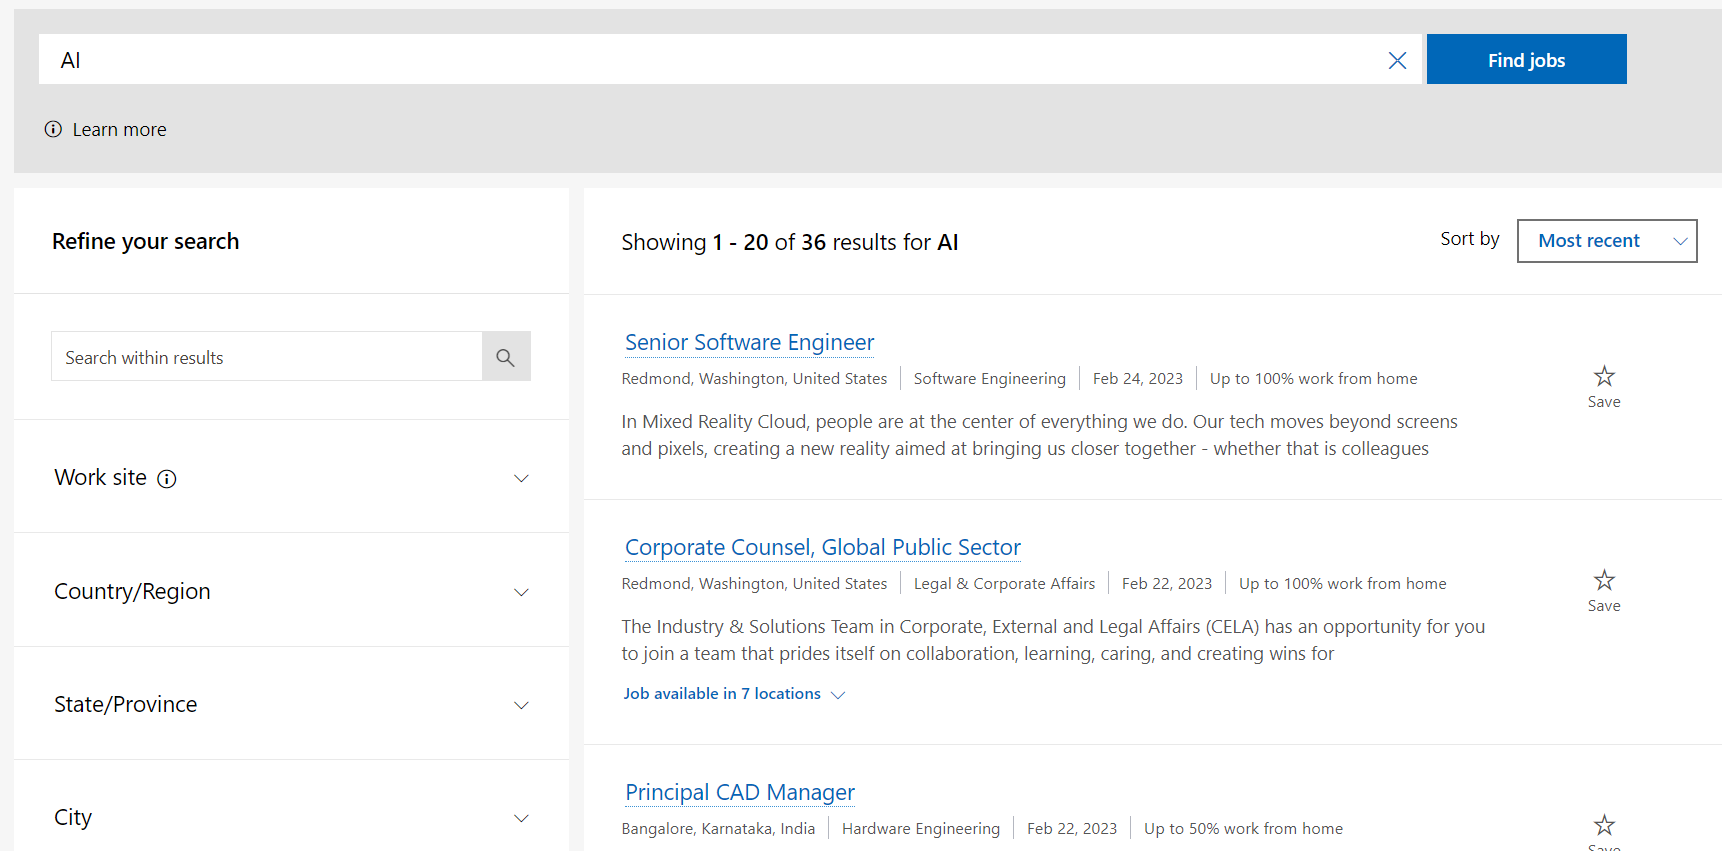This screenshot has height=851, width=1722.
Task: Save the Principal CAD Manager job with star
Action: coord(1604,826)
